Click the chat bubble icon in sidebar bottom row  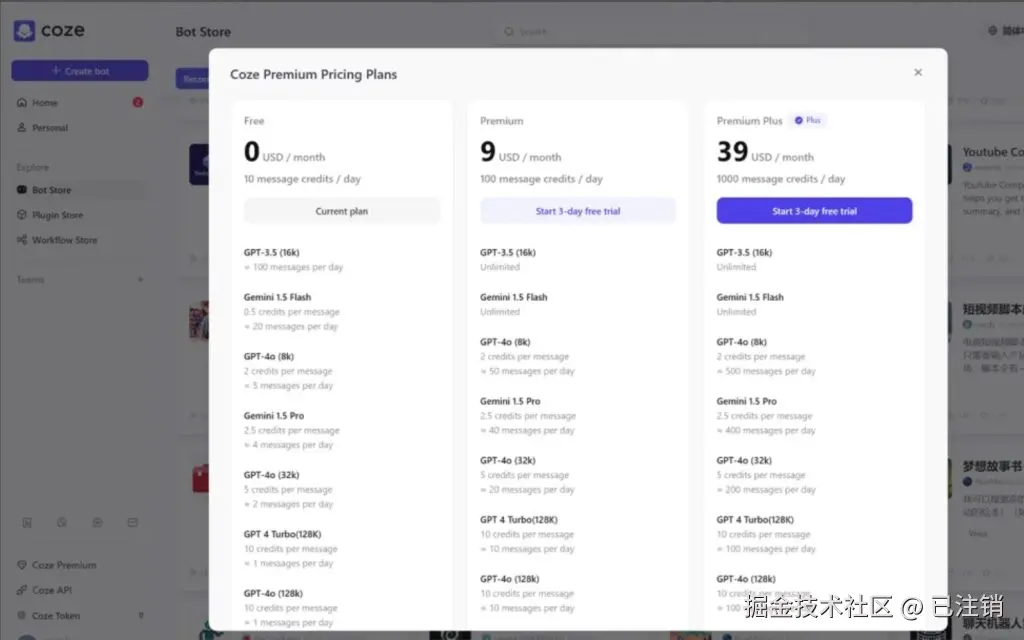pos(97,522)
